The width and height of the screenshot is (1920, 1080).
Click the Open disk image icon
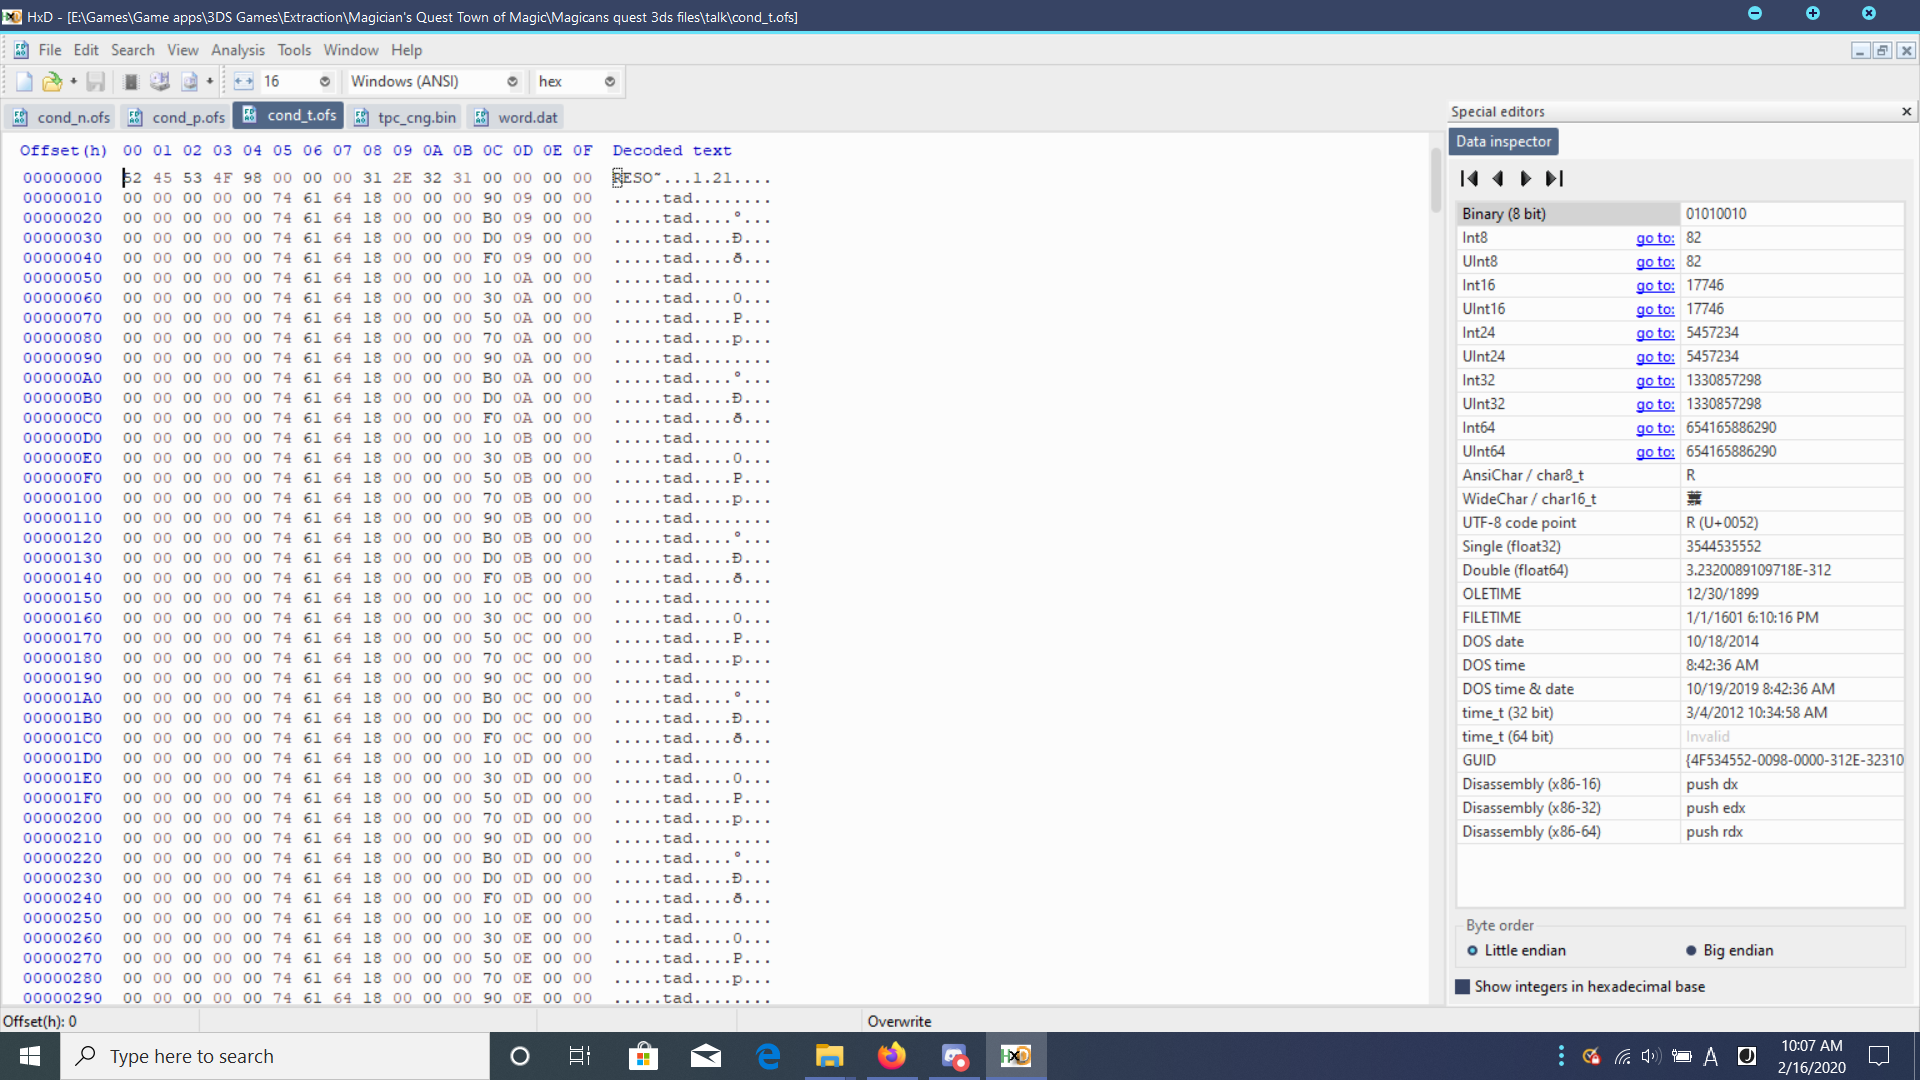coord(189,82)
